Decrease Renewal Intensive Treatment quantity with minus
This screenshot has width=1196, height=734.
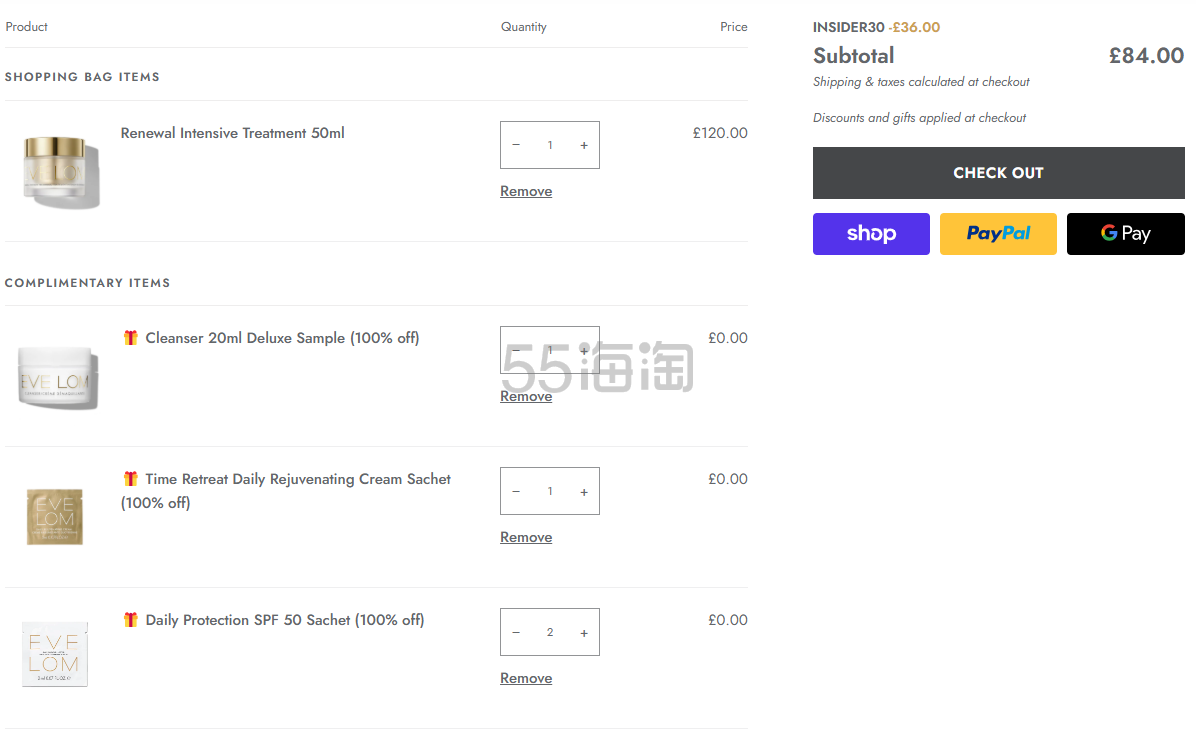(x=516, y=145)
